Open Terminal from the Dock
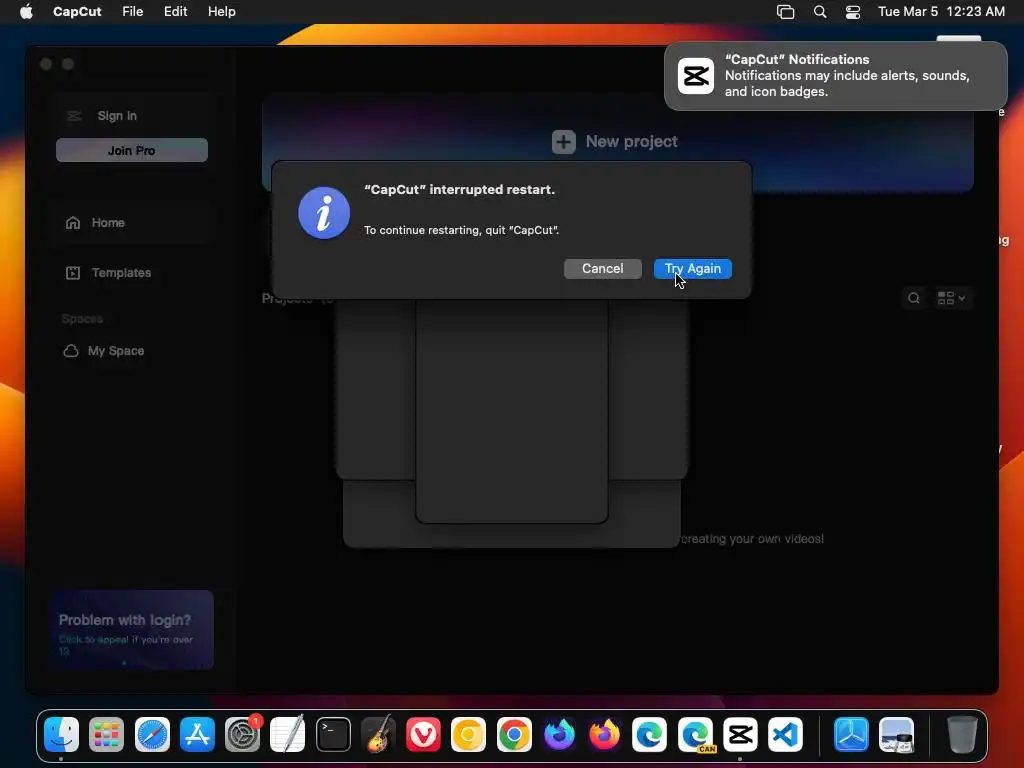 [x=333, y=735]
